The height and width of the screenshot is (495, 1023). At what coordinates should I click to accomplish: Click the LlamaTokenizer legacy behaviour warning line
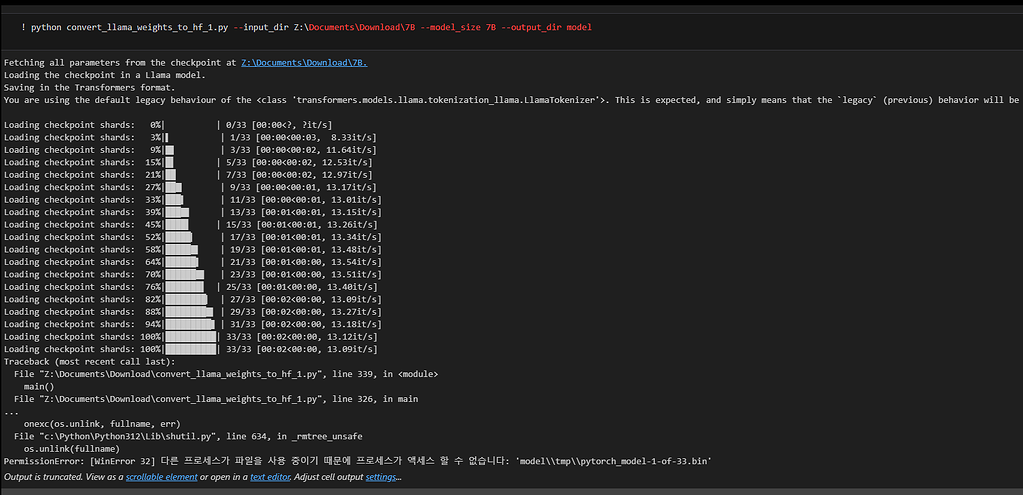(x=512, y=100)
